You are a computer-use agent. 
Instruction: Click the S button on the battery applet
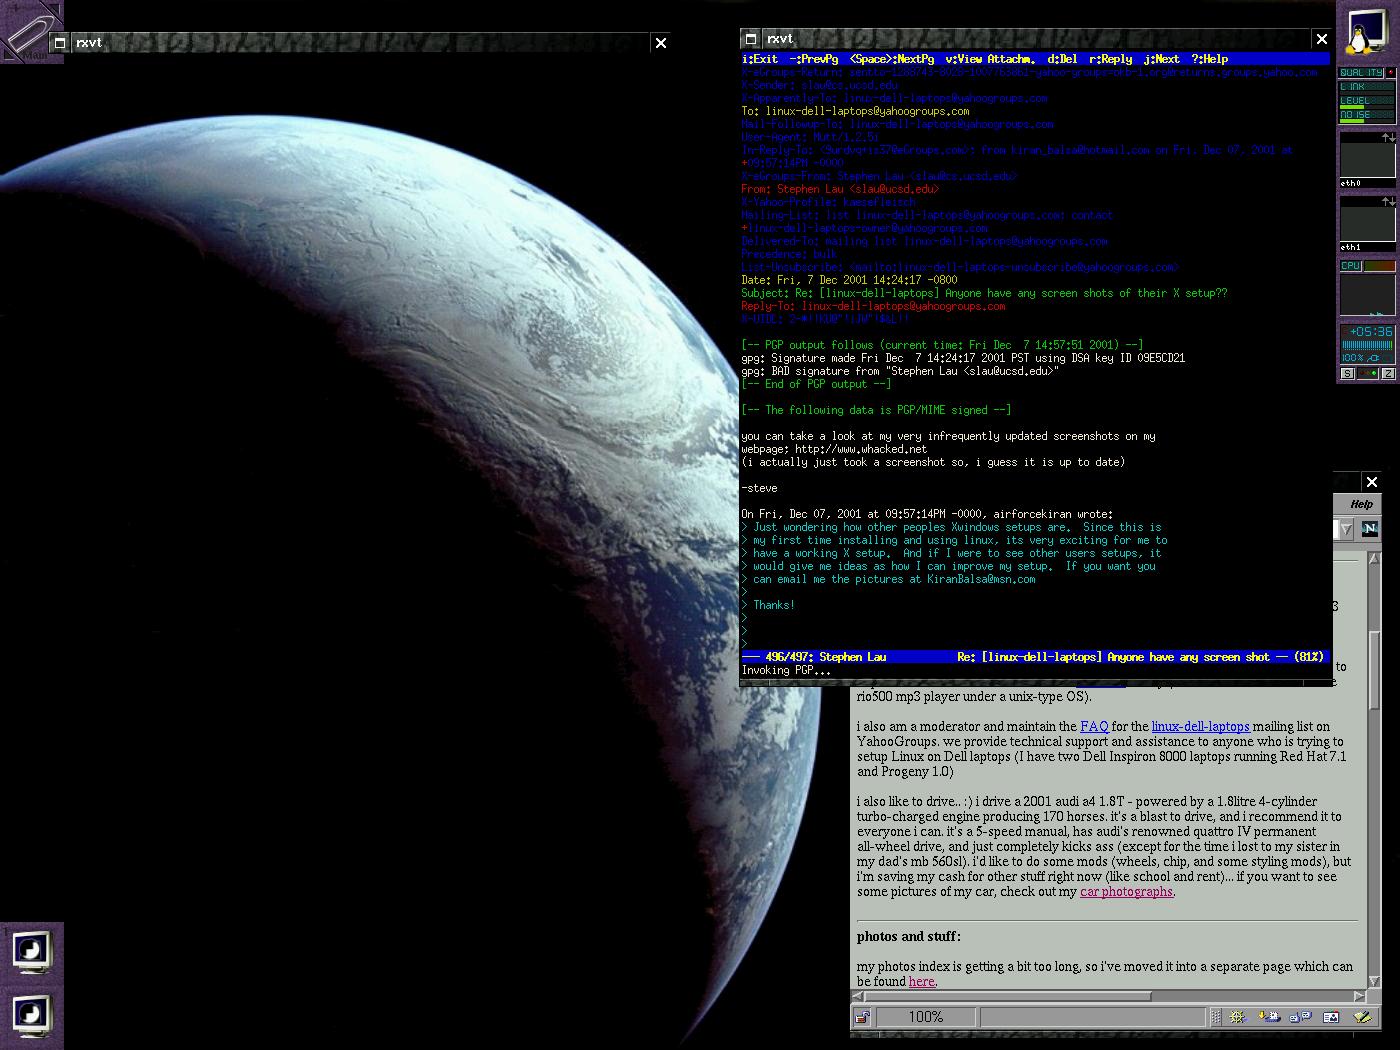point(1347,373)
